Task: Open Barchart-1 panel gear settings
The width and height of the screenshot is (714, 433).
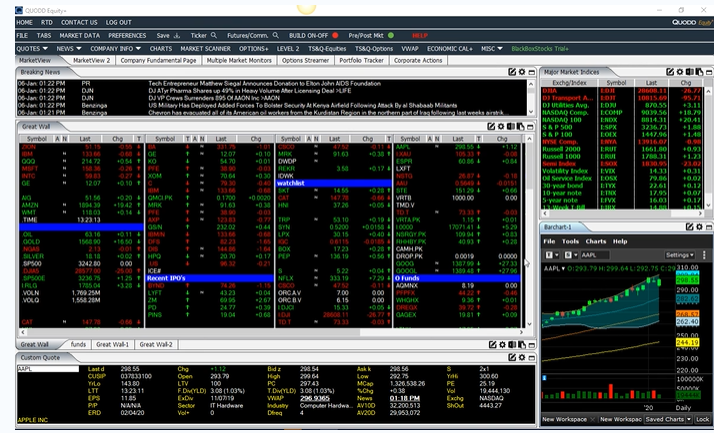Action: (x=699, y=227)
